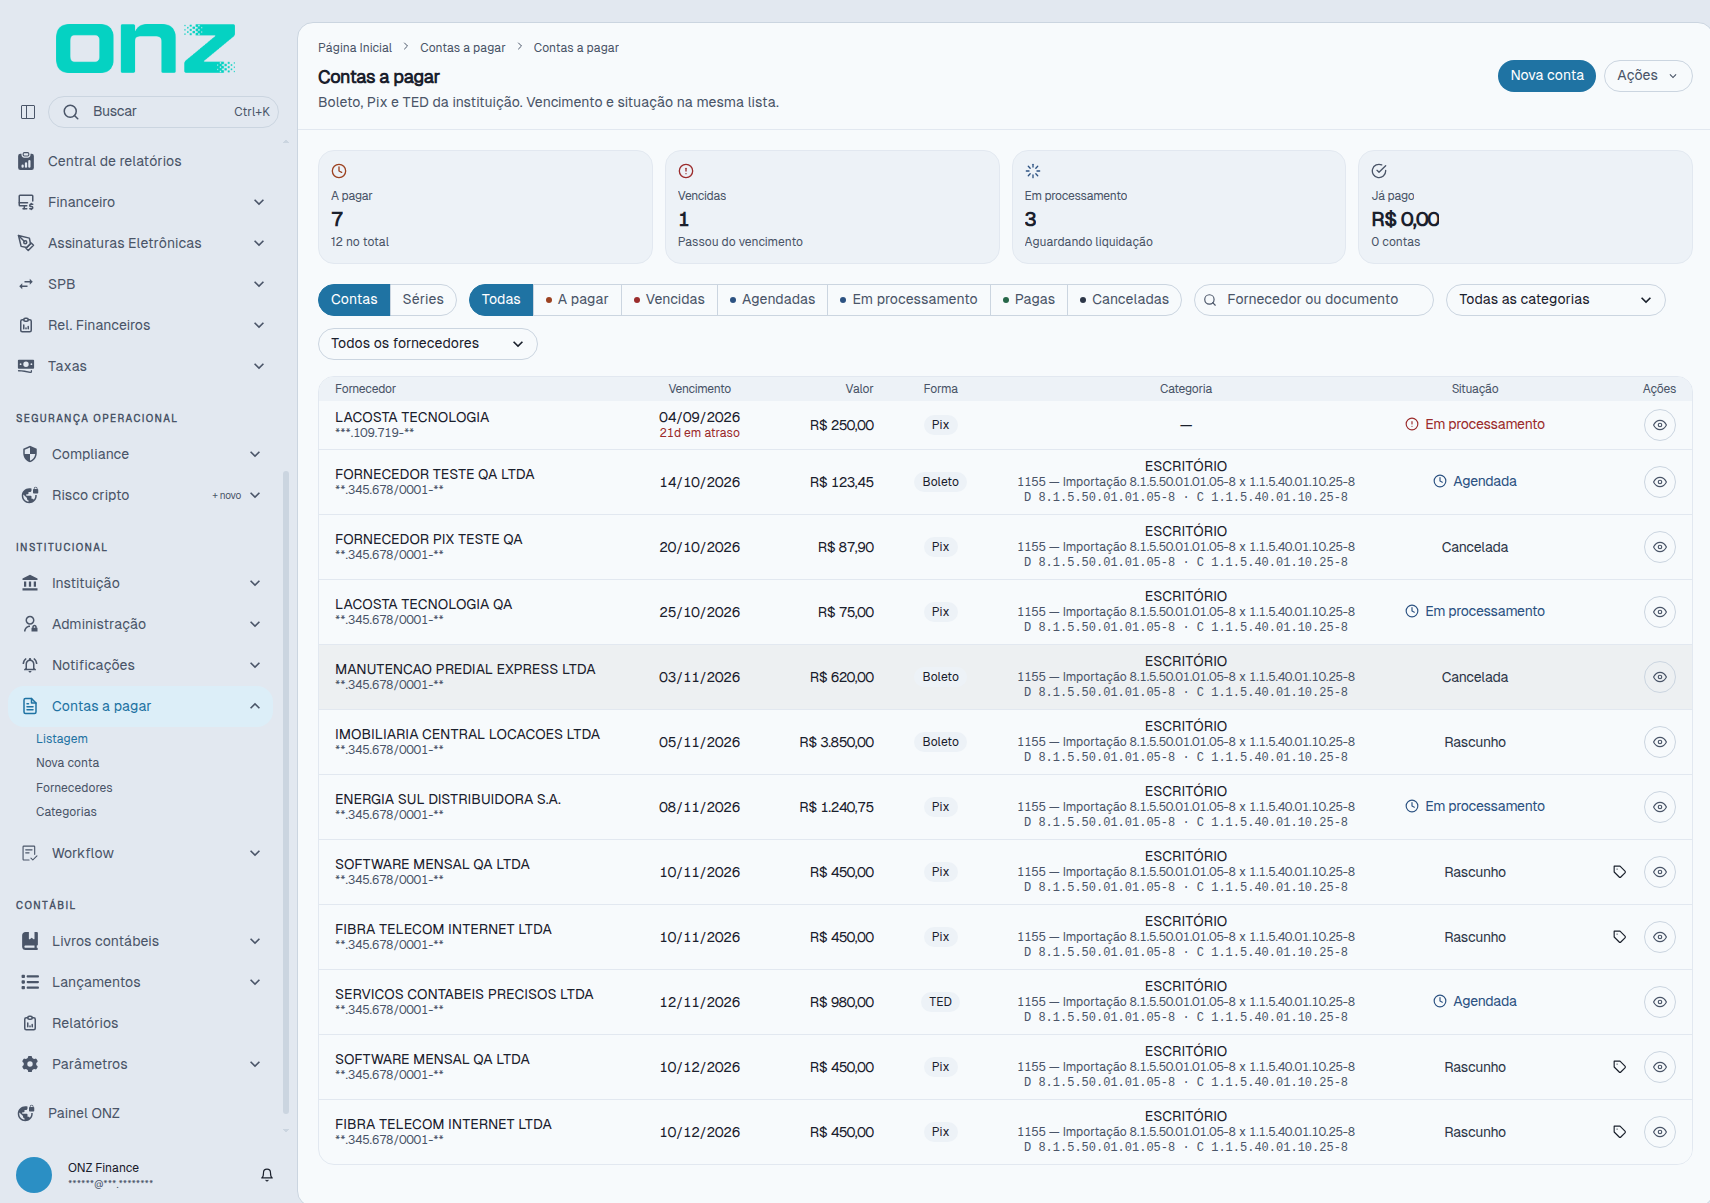Select Pagas filter tab
Viewport: 1710px width, 1203px height.
tap(1028, 300)
